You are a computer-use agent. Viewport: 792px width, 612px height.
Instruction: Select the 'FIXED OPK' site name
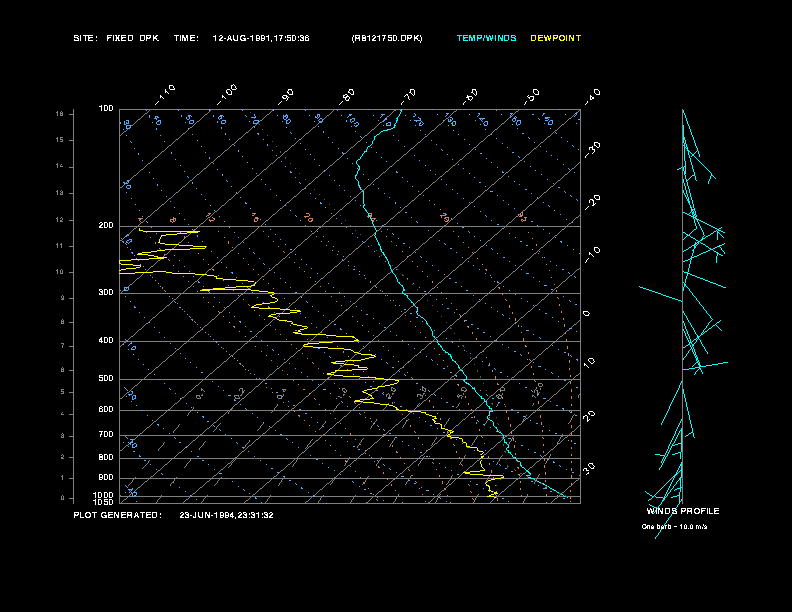click(x=132, y=38)
